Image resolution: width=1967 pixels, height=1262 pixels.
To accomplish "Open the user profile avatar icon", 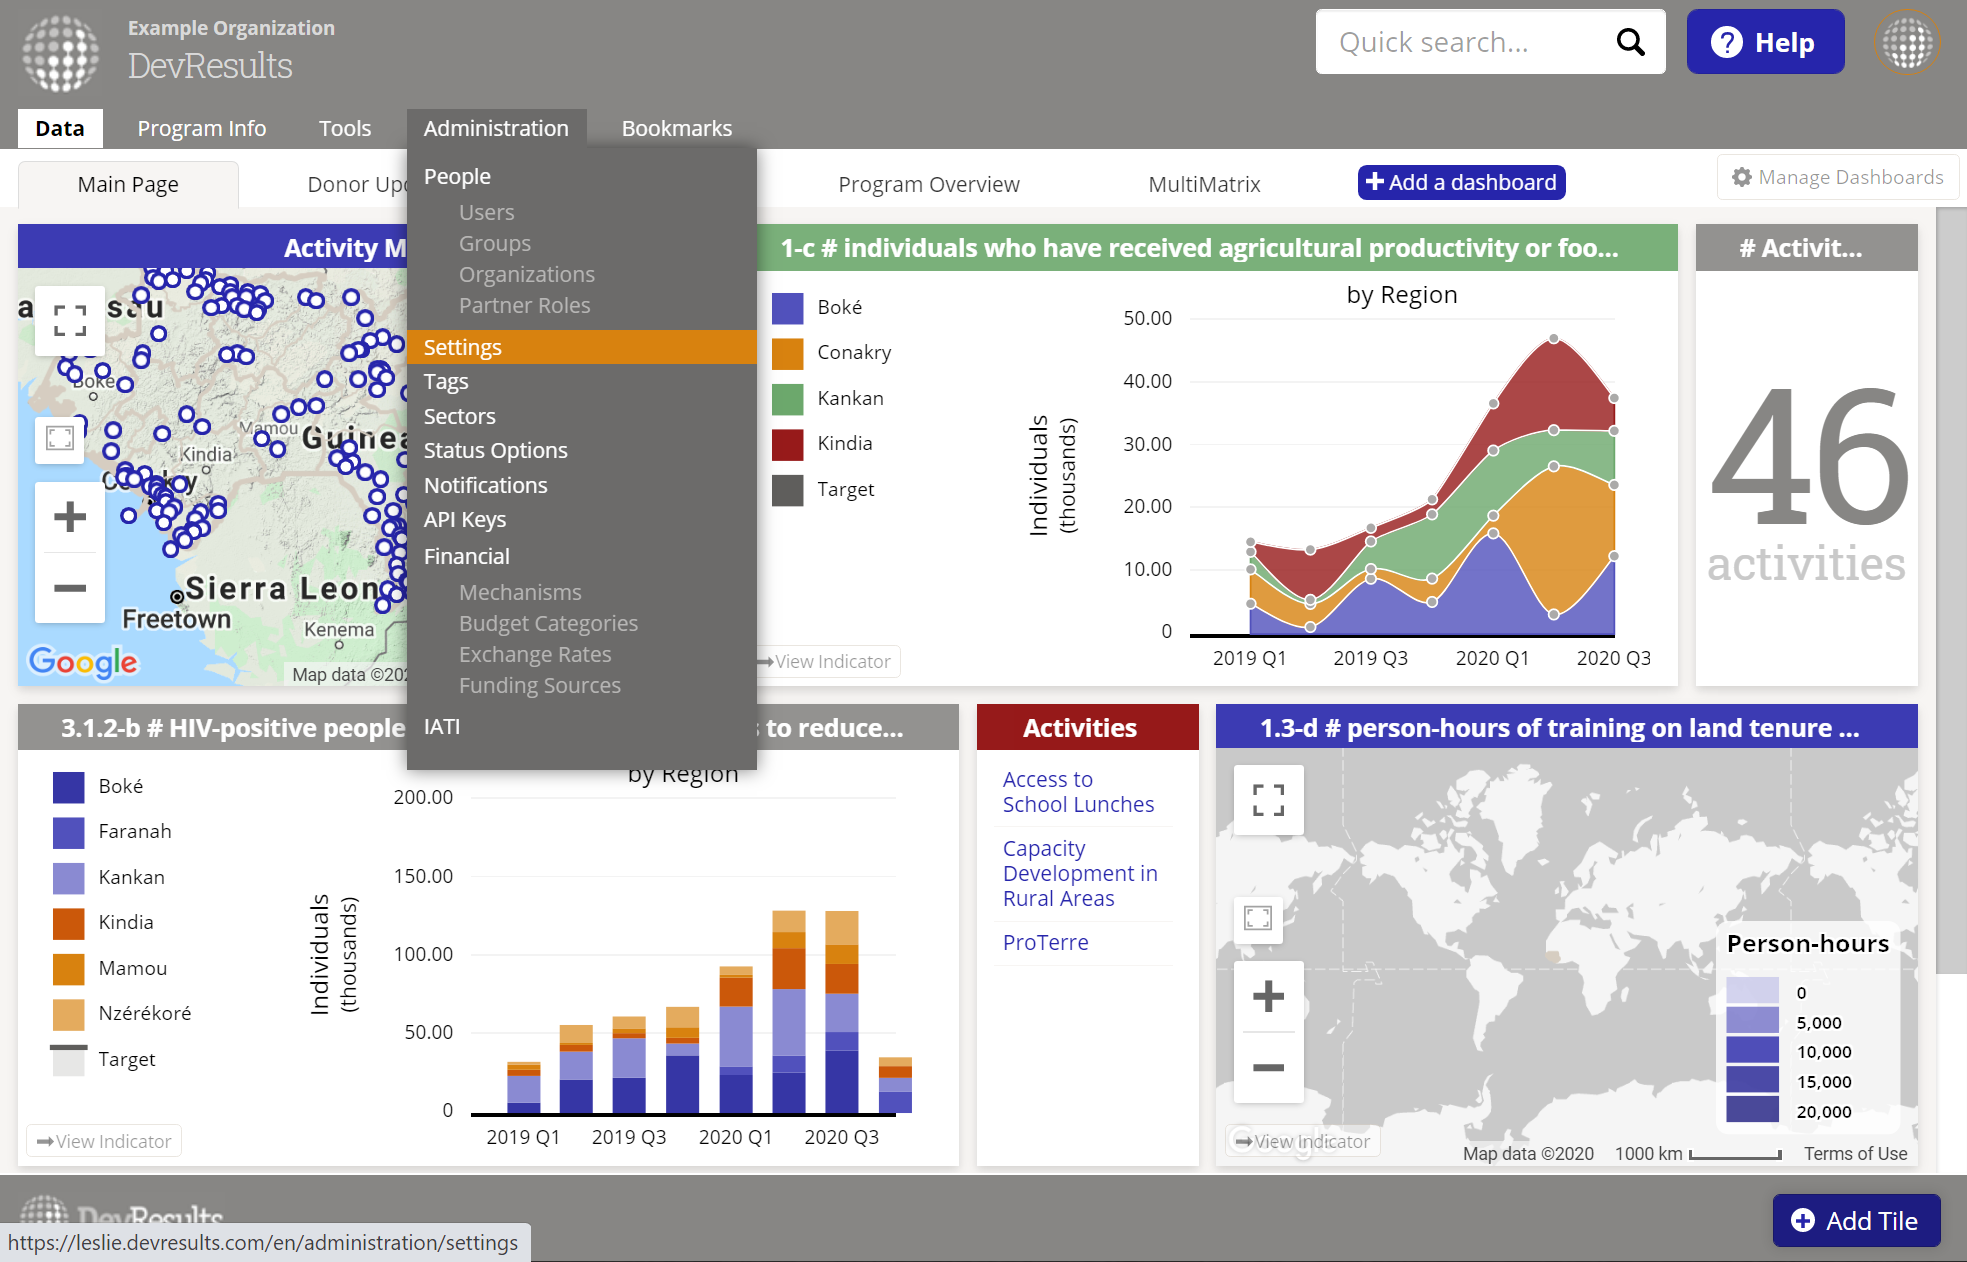I will pos(1907,42).
